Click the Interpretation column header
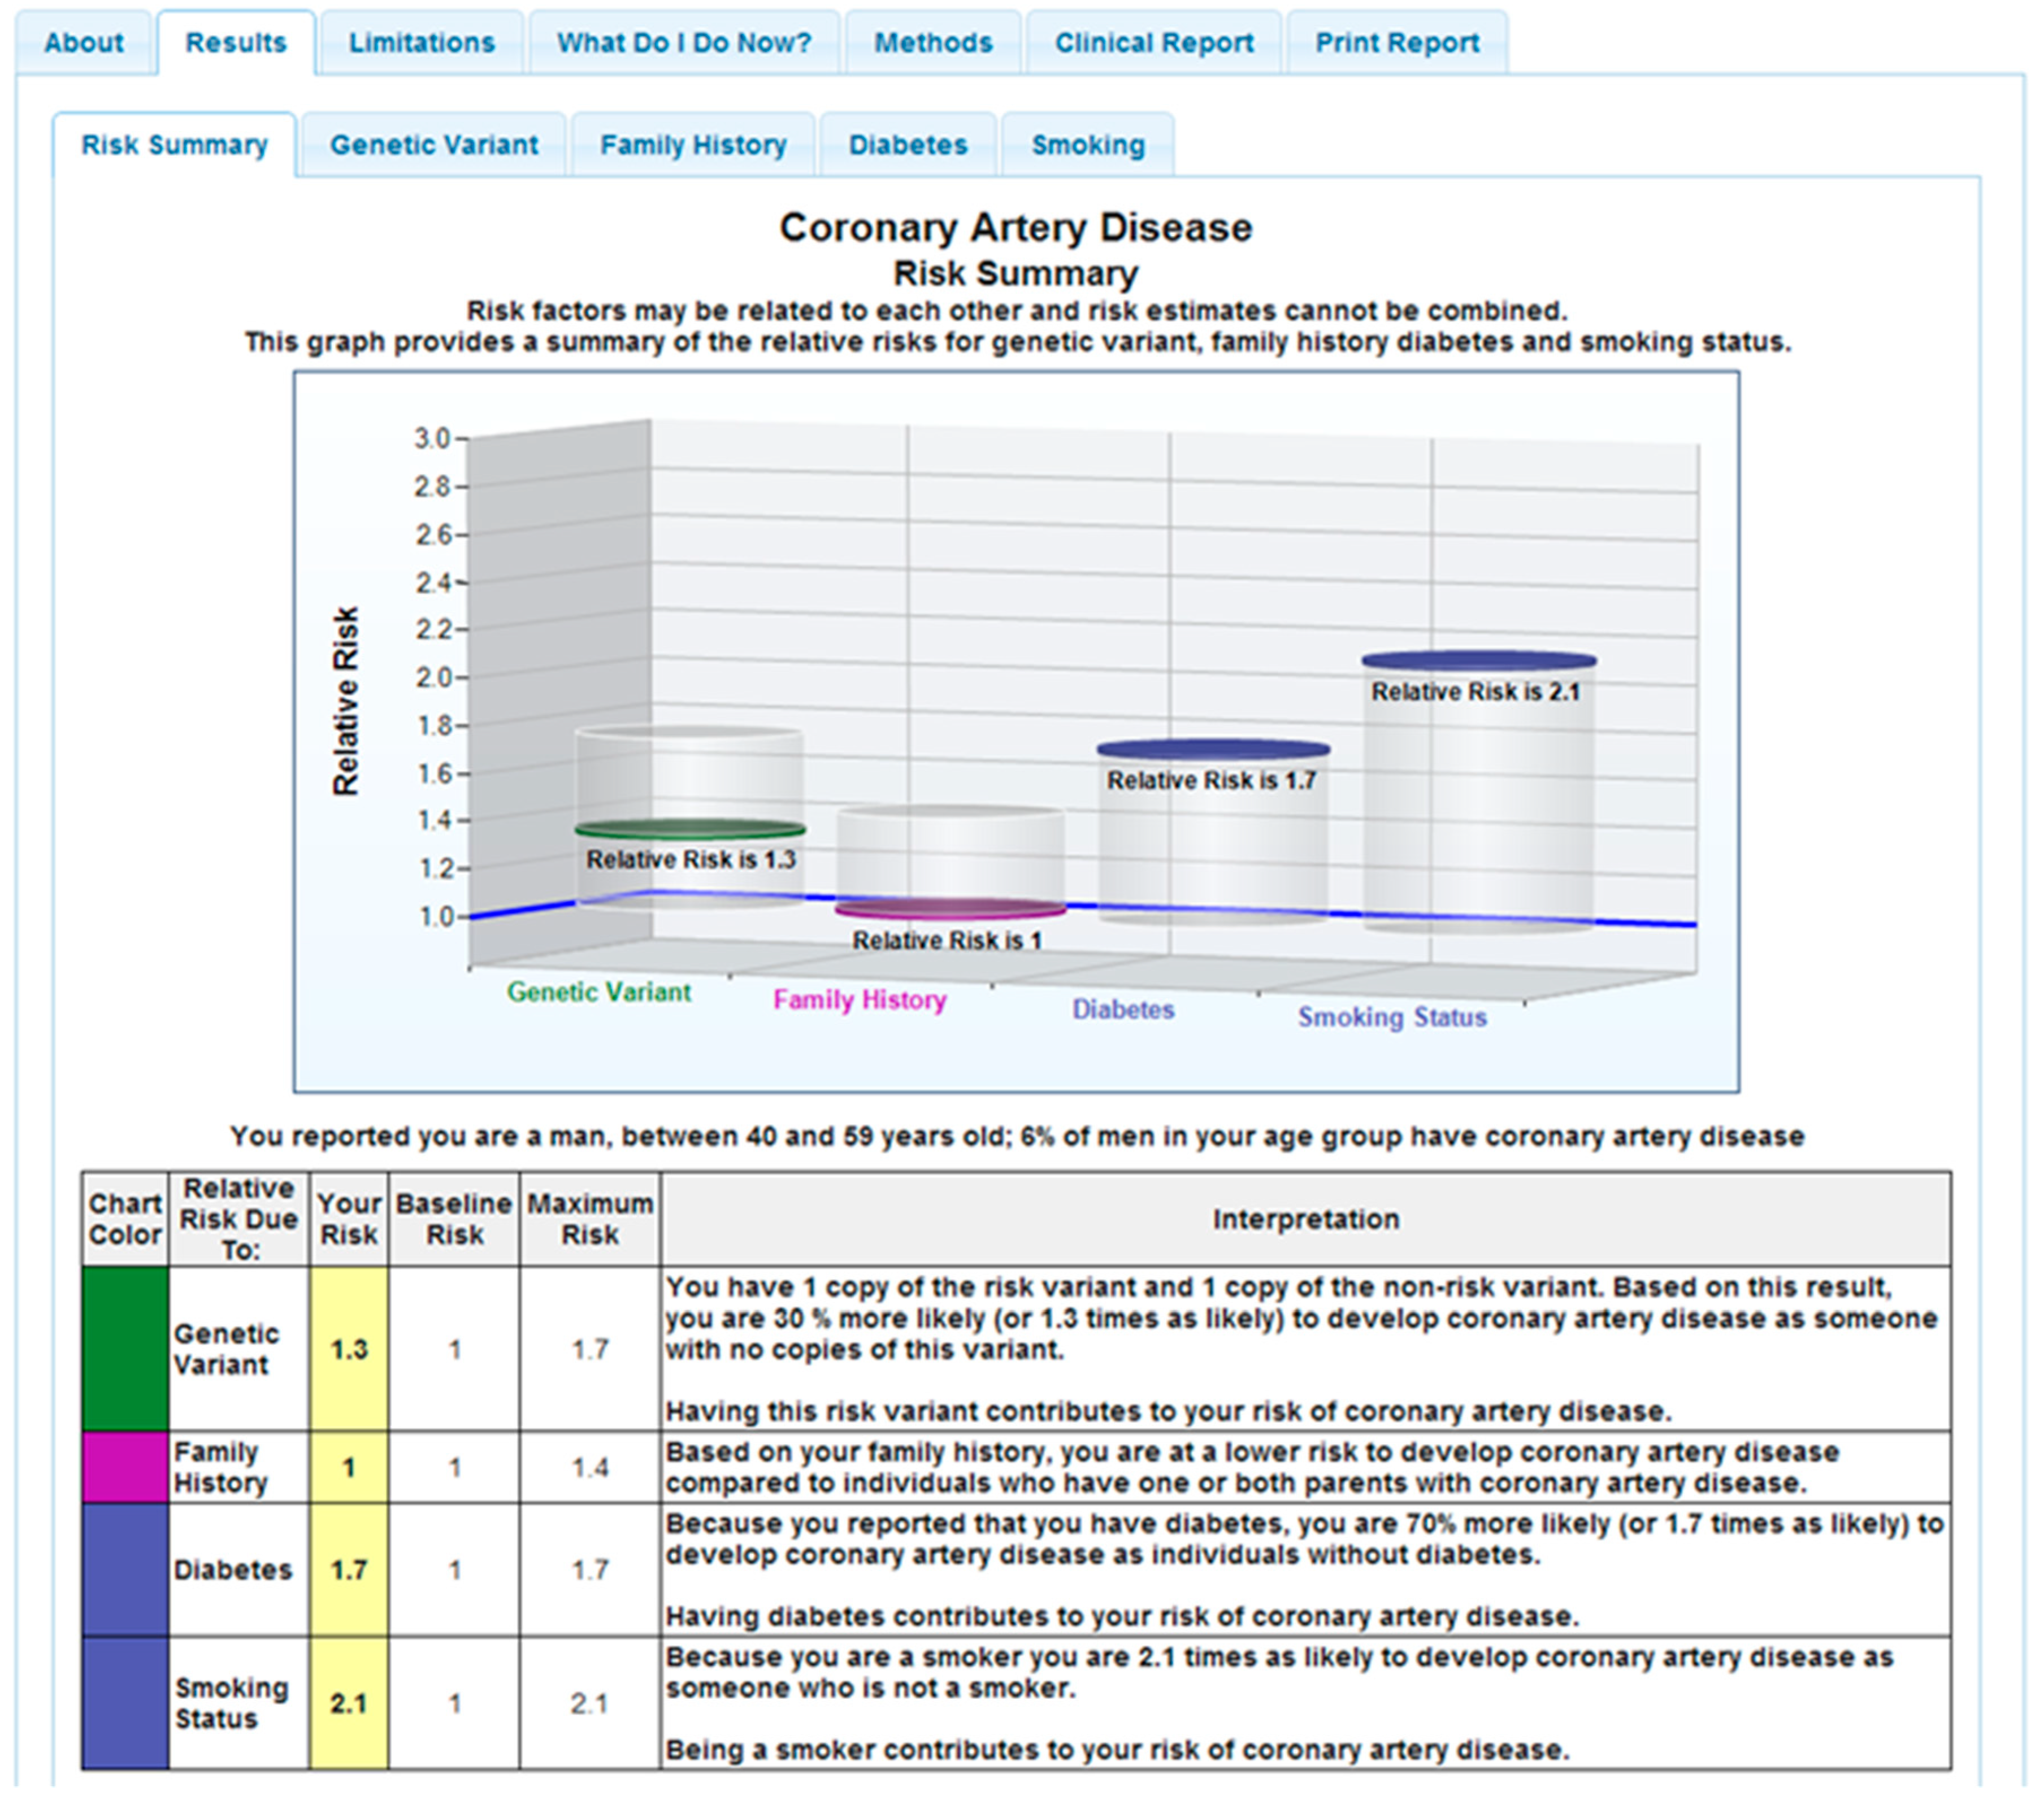Image resolution: width=2044 pixels, height=1809 pixels. pyautogui.click(x=1305, y=1219)
